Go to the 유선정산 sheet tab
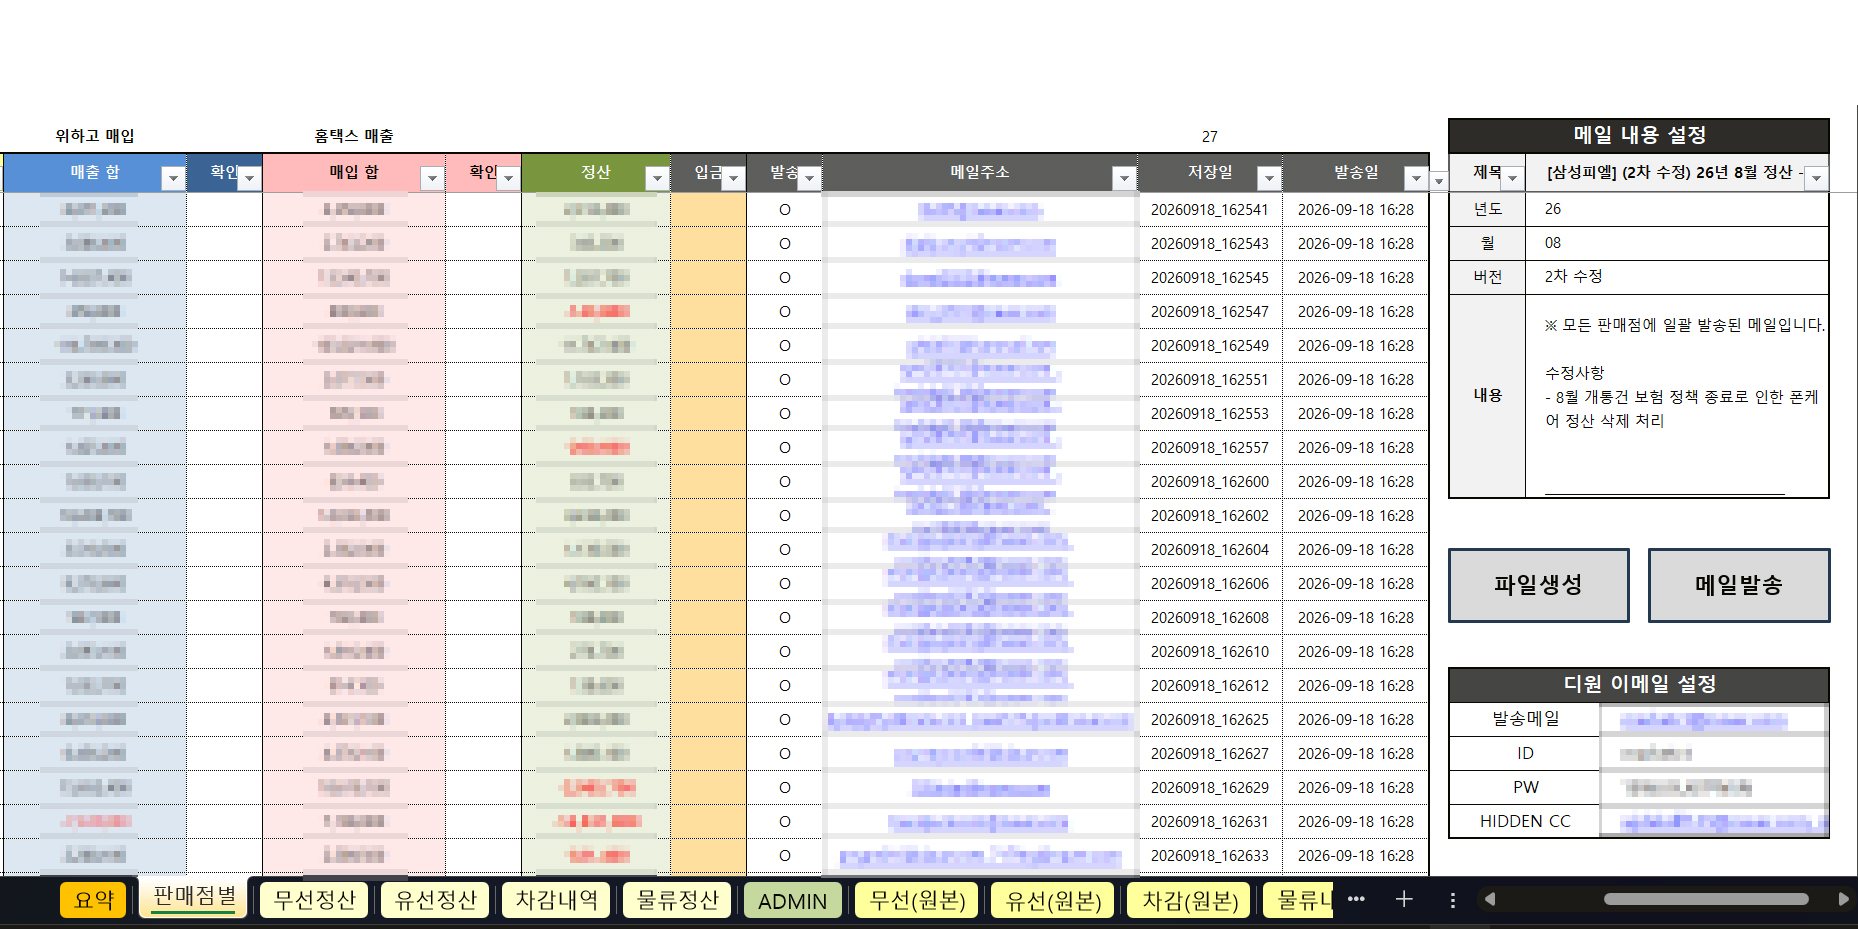Viewport: 1858px width, 929px height. [x=436, y=900]
